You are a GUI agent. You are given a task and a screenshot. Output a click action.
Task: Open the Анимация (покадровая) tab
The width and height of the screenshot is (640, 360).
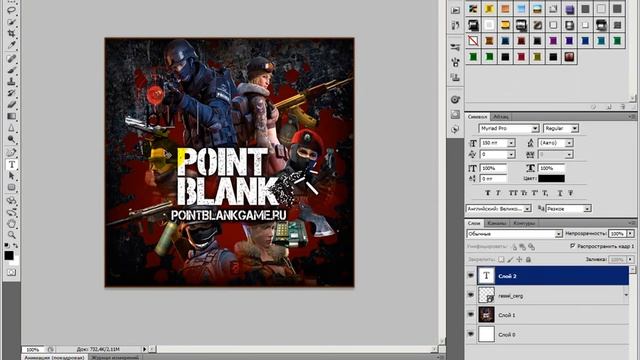54,357
